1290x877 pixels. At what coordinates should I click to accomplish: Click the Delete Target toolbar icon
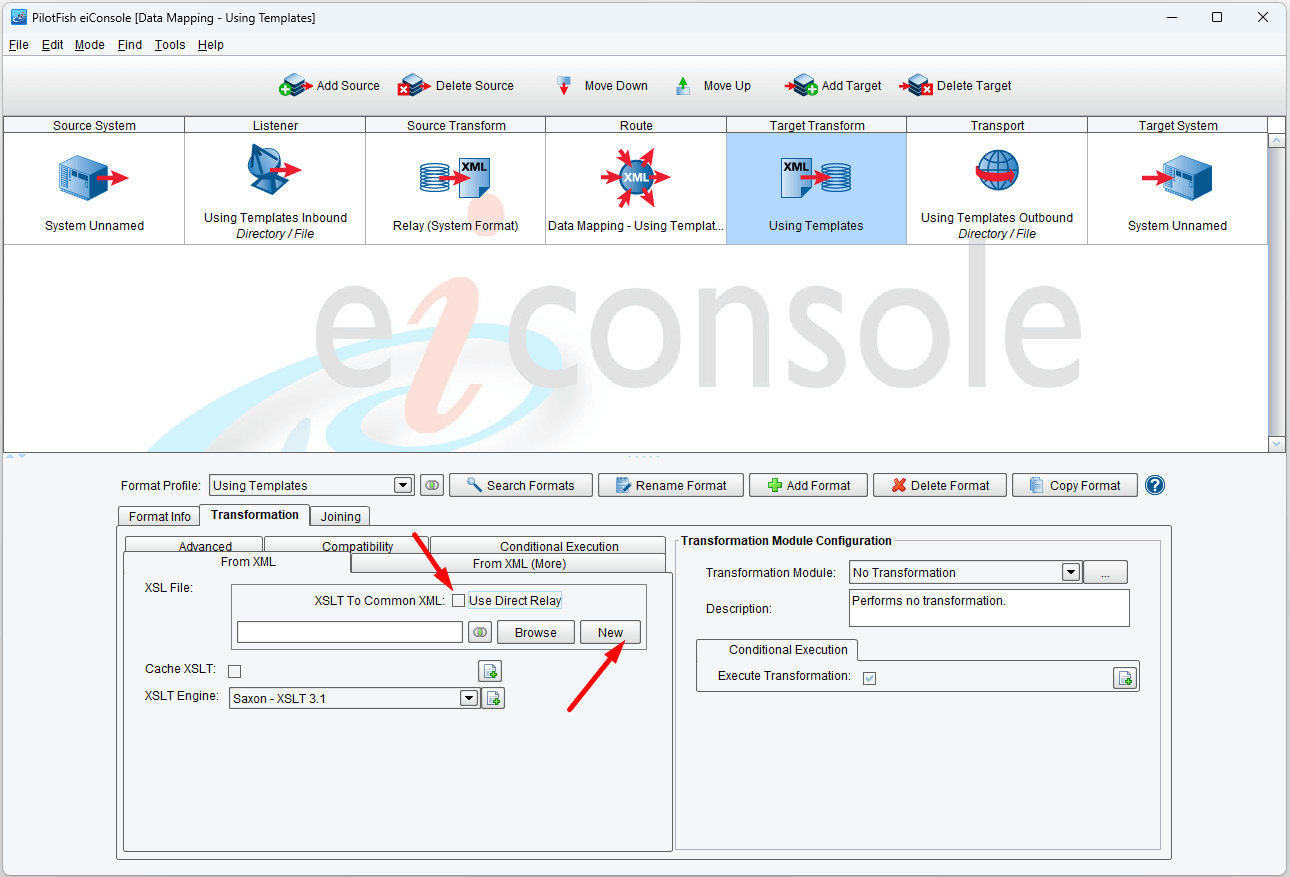coord(917,86)
